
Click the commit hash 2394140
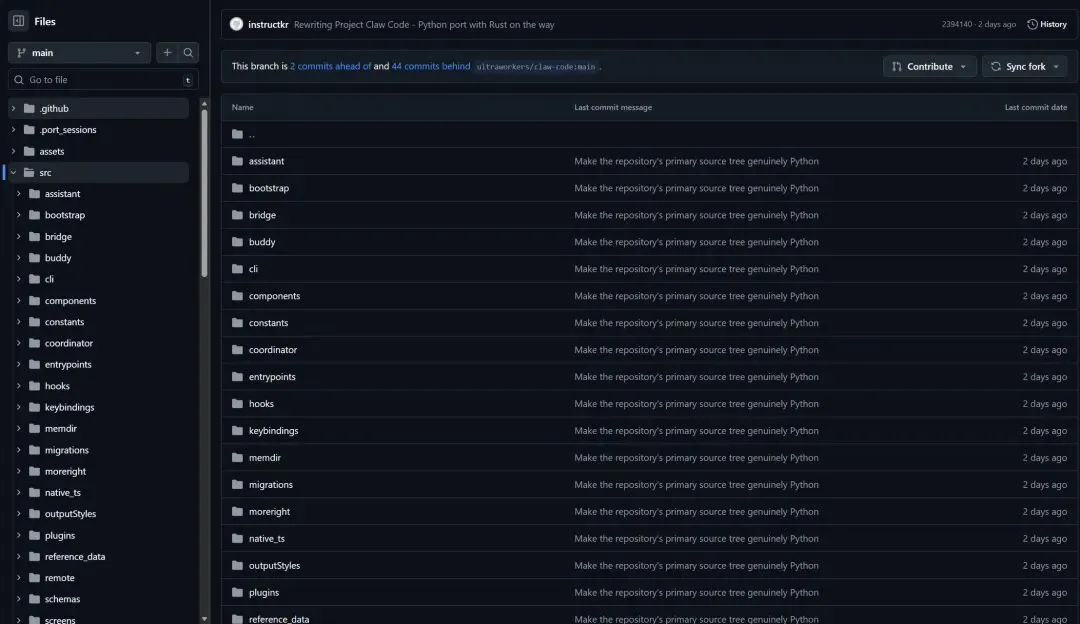[x=957, y=24]
